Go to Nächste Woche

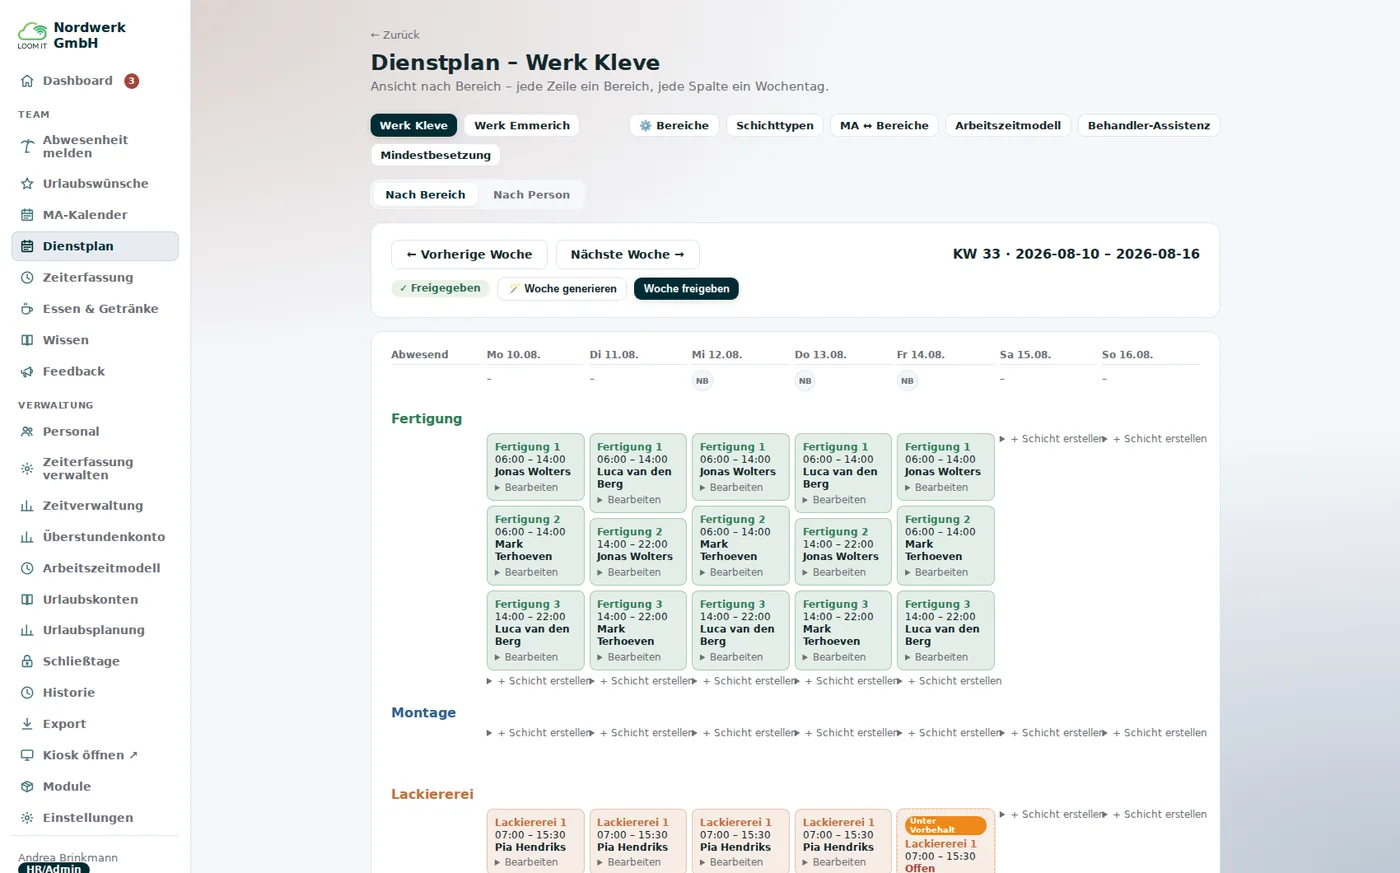tap(627, 255)
